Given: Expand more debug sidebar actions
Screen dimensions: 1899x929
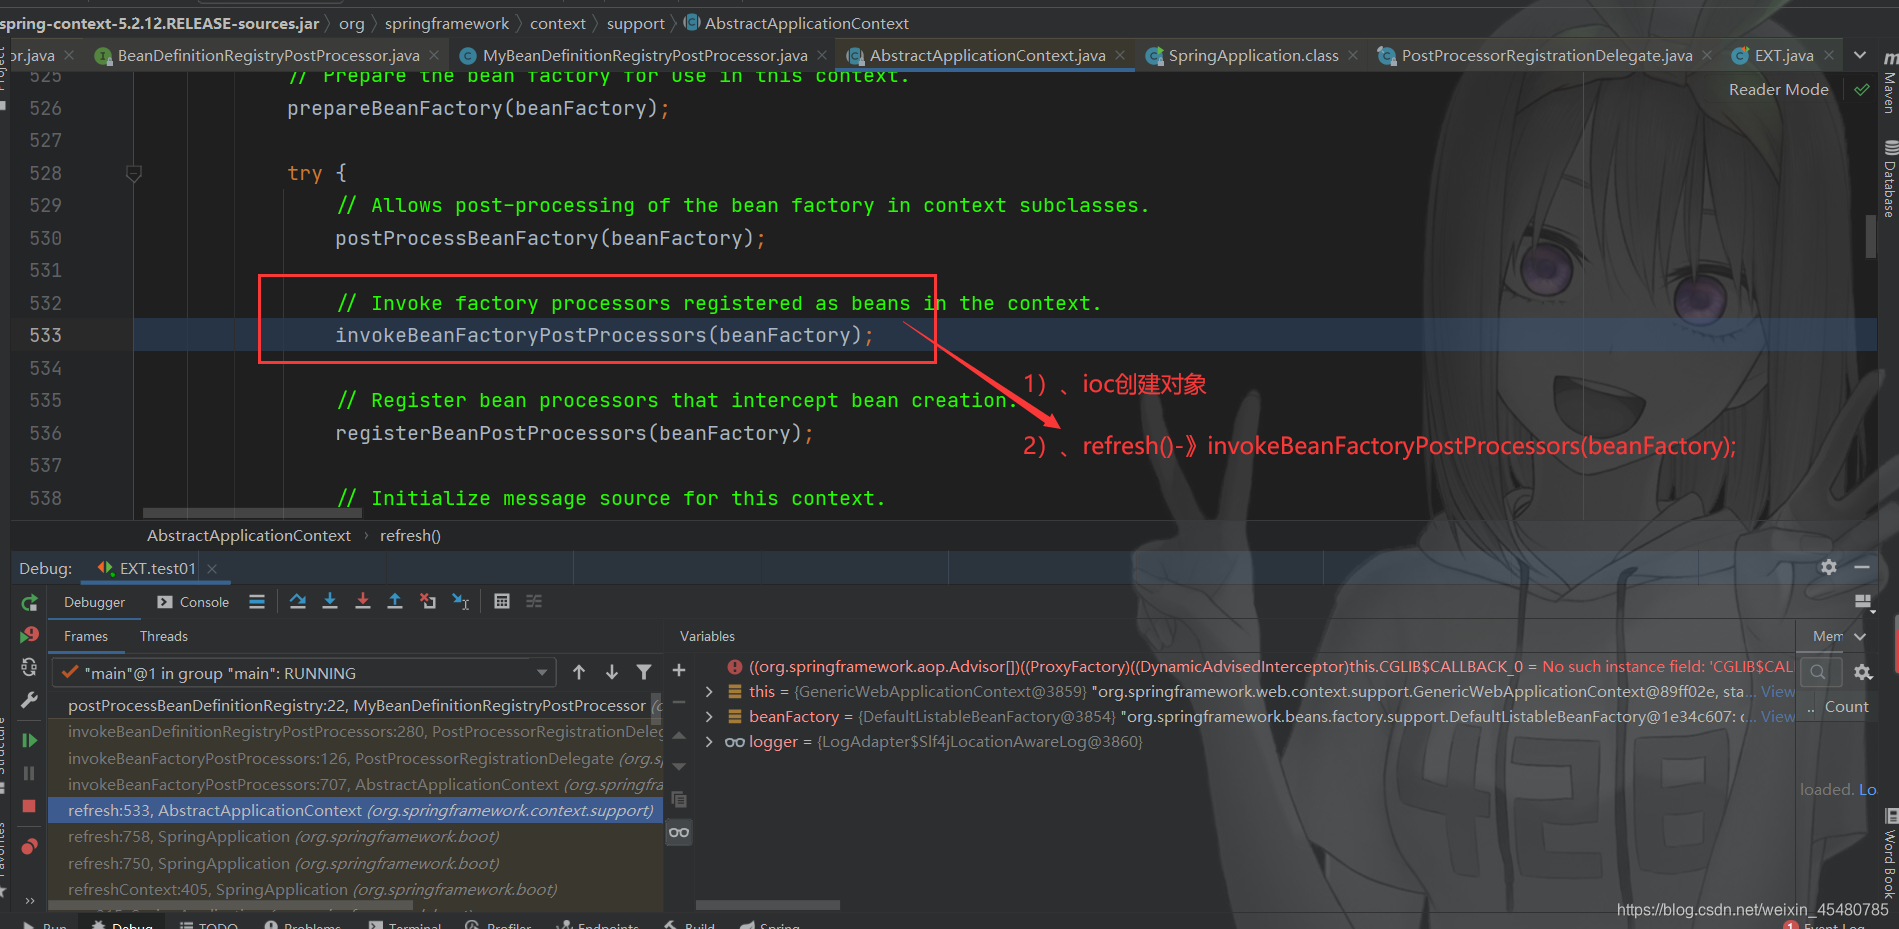Looking at the screenshot, I should (x=29, y=900).
